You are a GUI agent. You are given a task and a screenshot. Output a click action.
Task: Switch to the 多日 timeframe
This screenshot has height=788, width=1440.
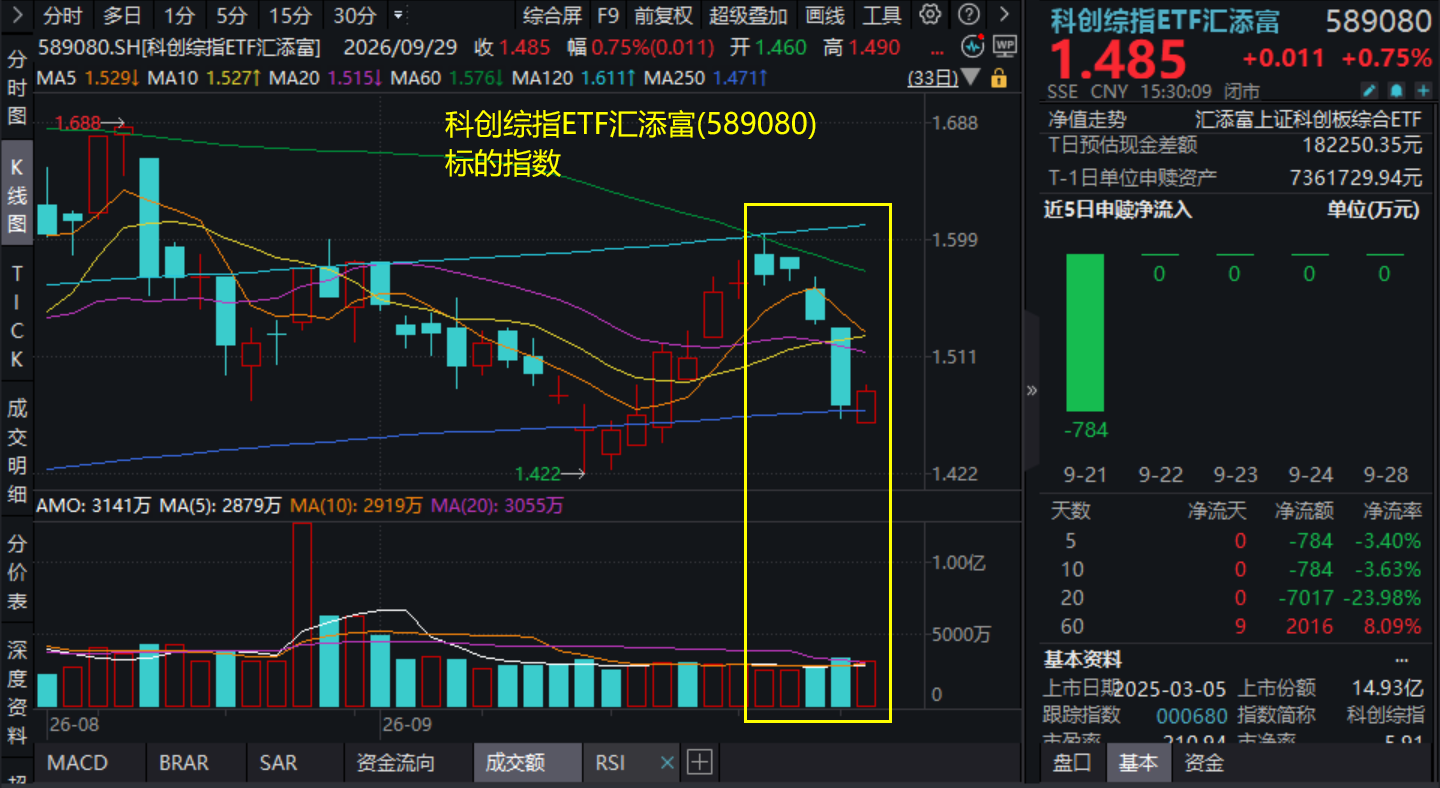pos(122,15)
